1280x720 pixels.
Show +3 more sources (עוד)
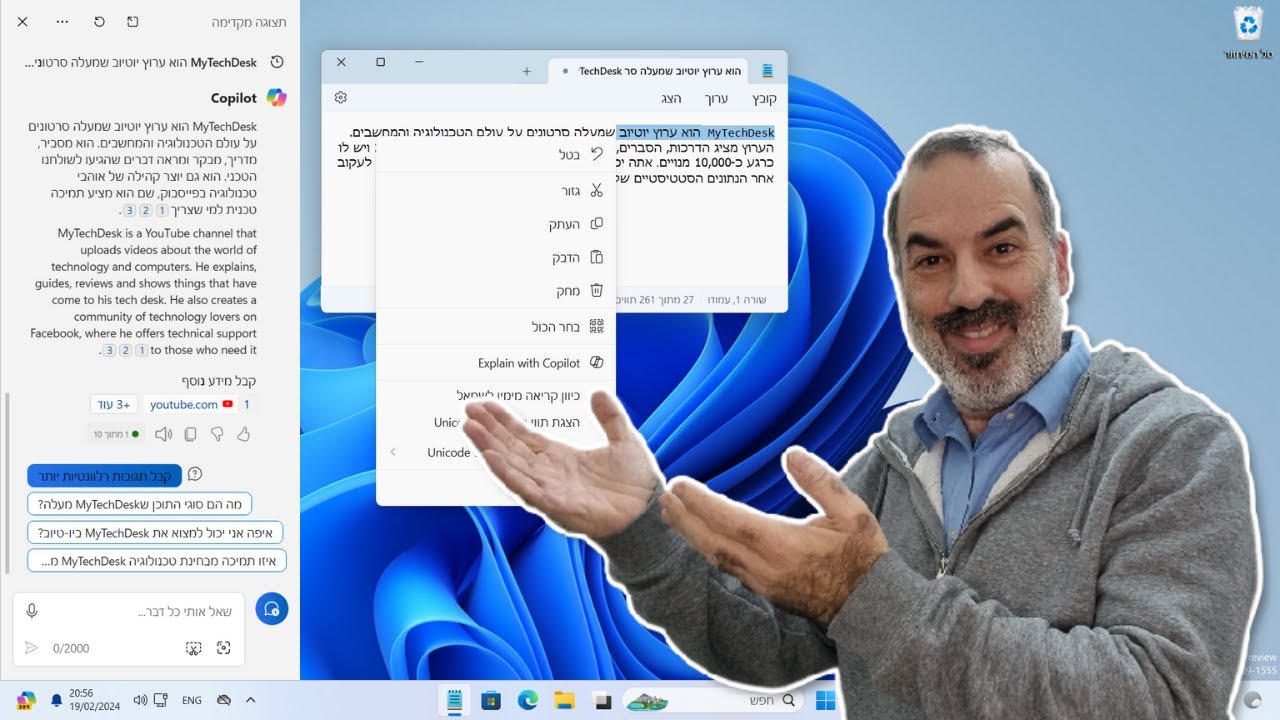pos(113,404)
